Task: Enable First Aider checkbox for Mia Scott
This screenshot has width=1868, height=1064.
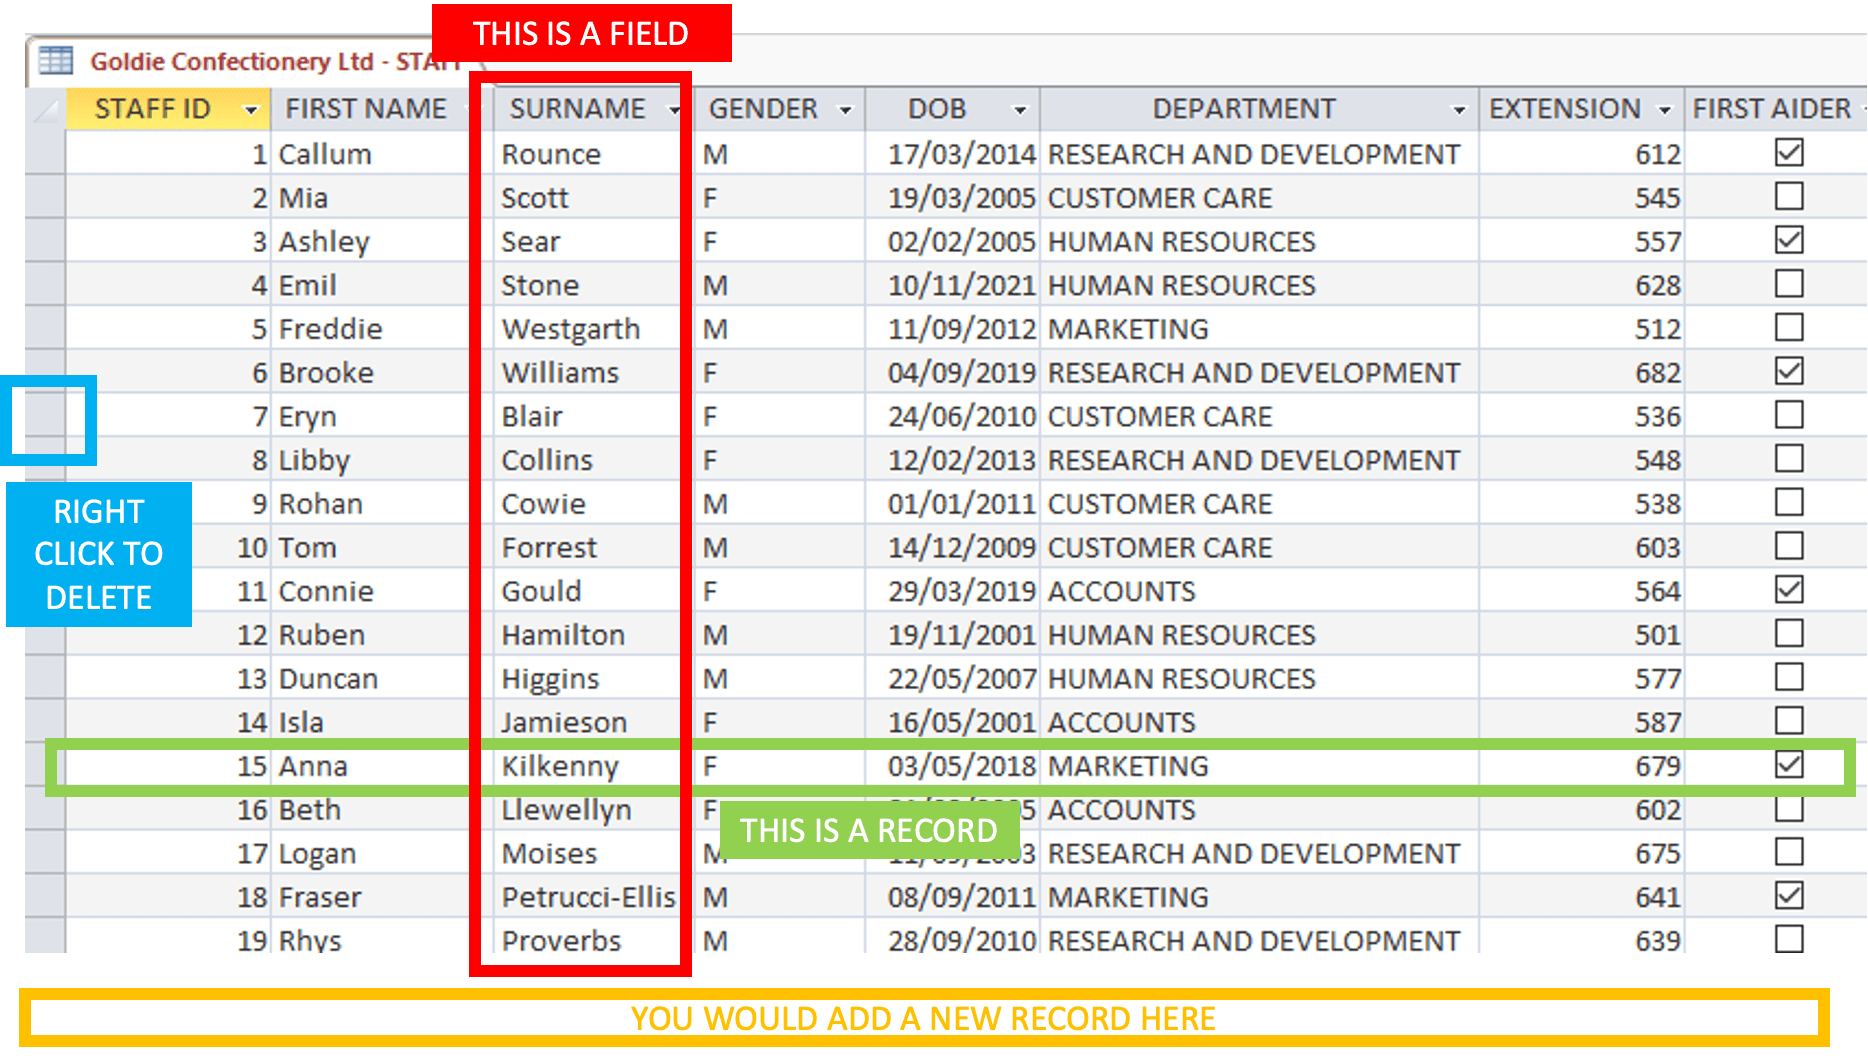Action: click(x=1788, y=197)
